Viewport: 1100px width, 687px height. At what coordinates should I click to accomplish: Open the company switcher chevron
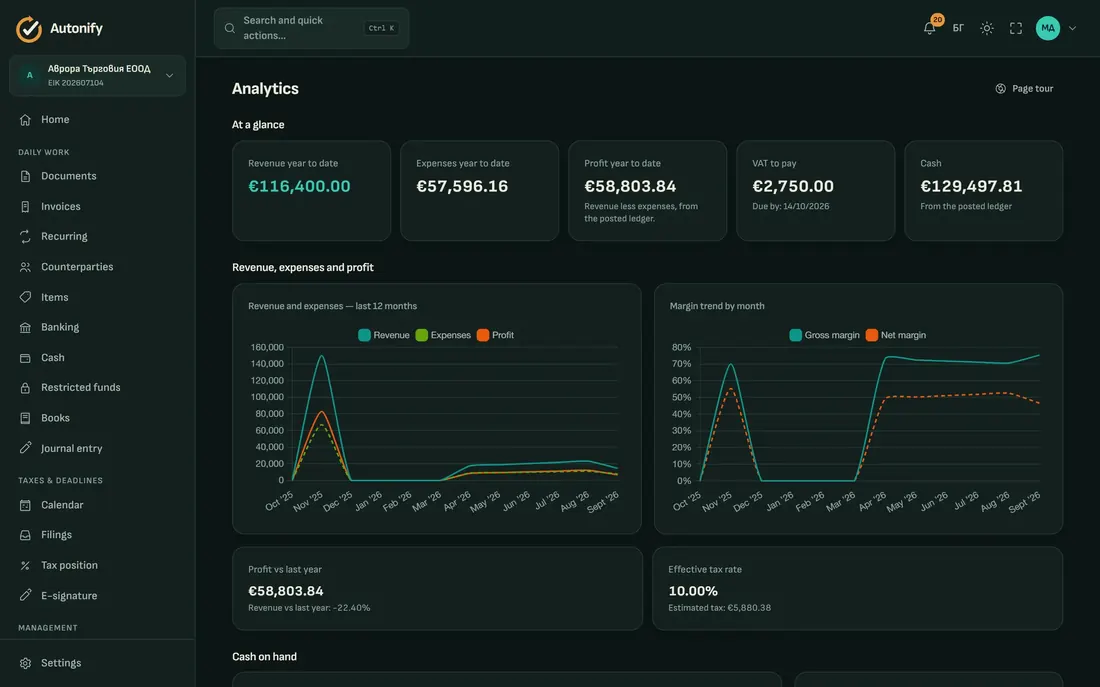point(169,75)
